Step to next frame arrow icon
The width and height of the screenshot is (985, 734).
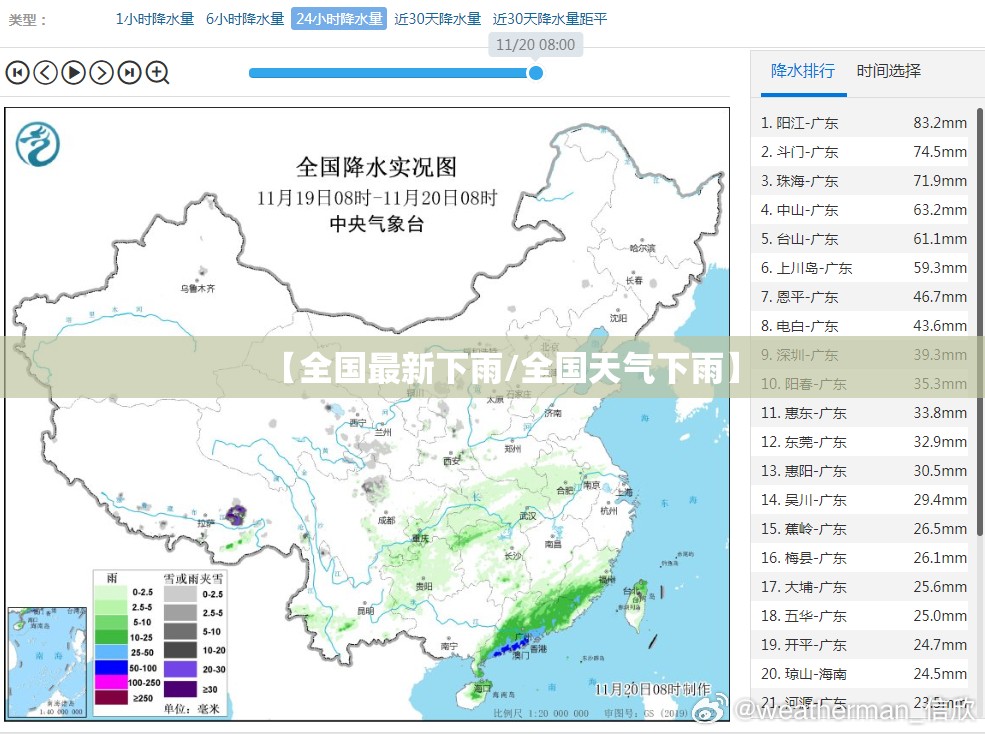[101, 73]
